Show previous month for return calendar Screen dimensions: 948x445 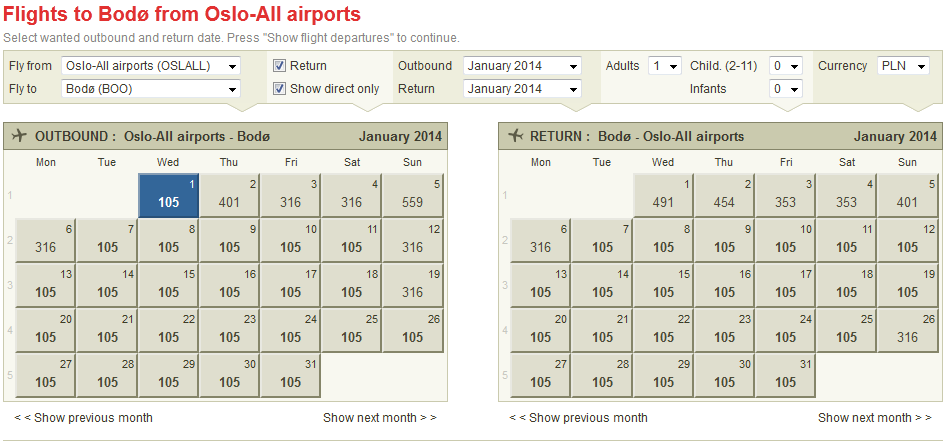coord(579,418)
